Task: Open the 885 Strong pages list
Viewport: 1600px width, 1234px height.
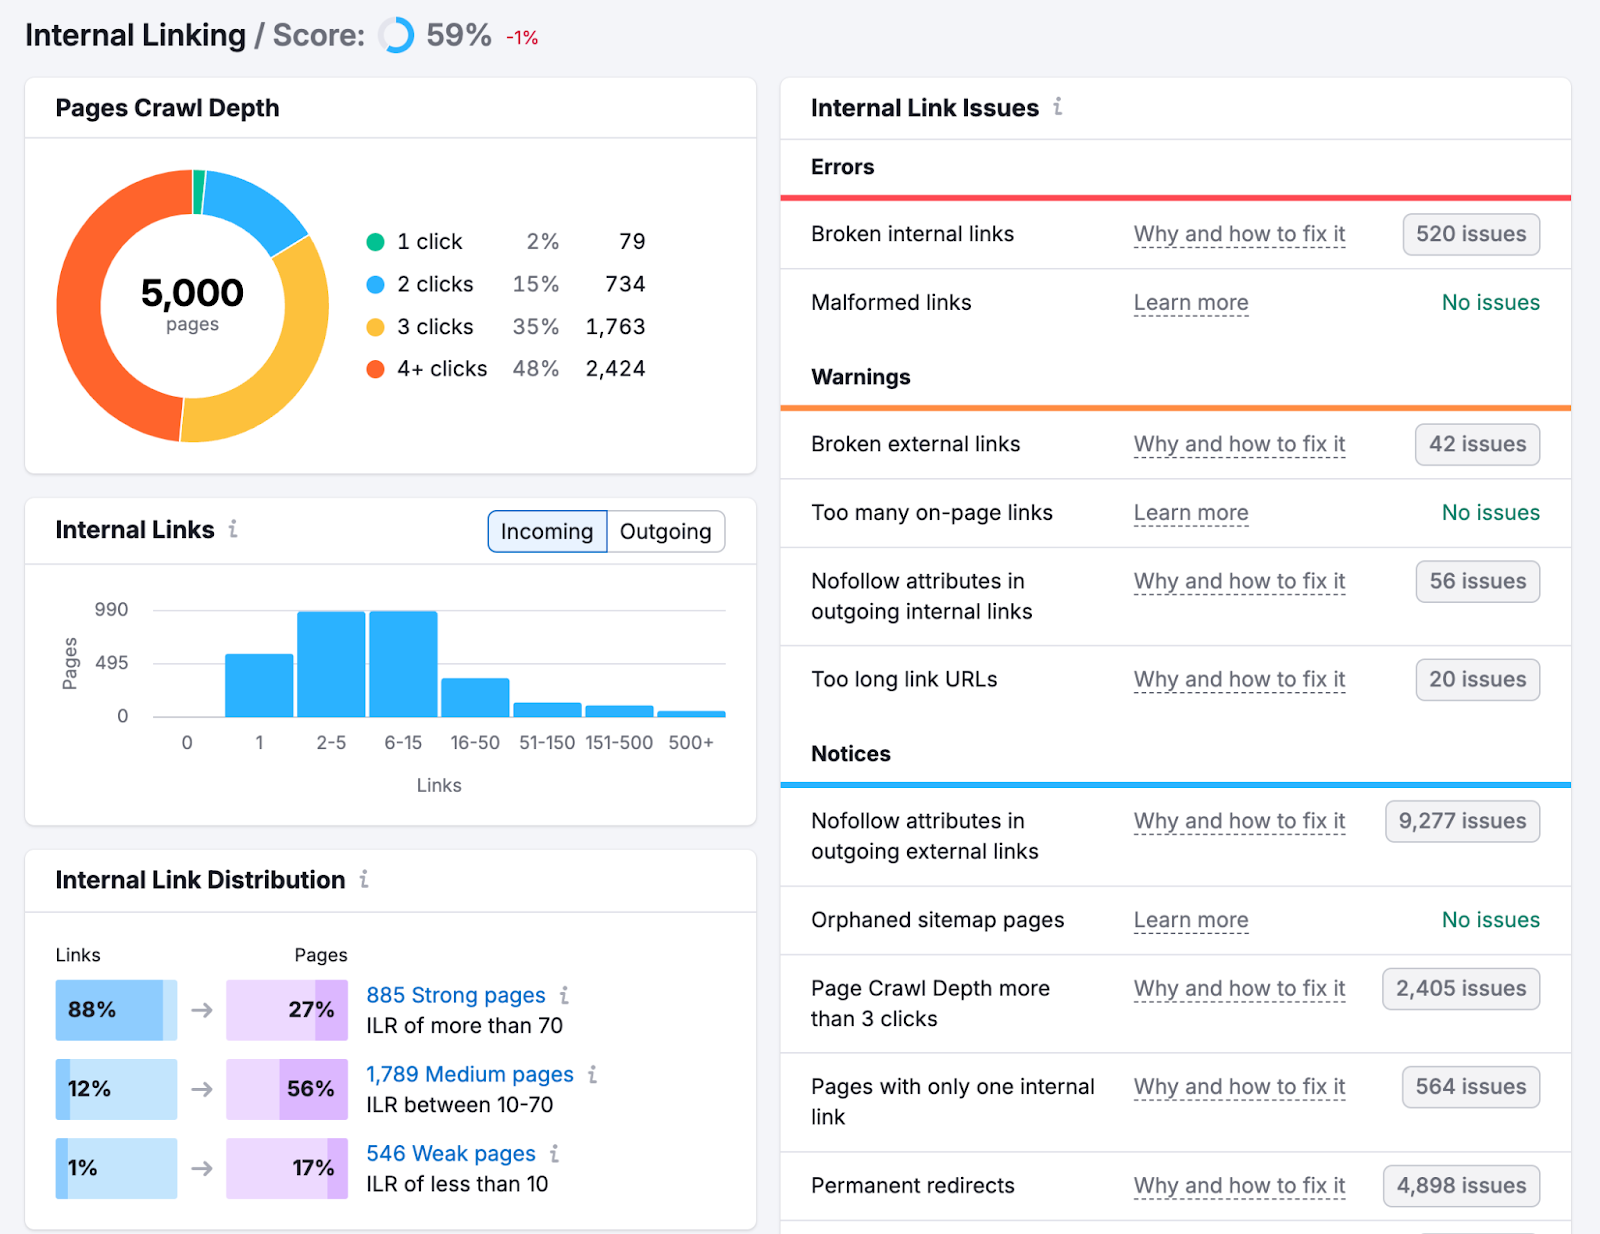Action: [455, 996]
